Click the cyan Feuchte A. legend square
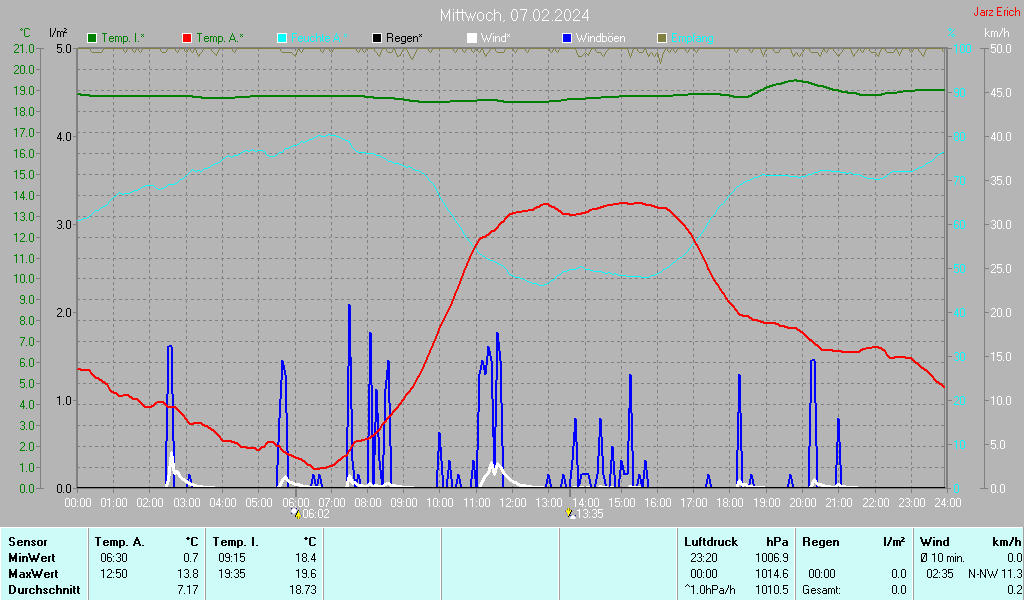 click(282, 38)
